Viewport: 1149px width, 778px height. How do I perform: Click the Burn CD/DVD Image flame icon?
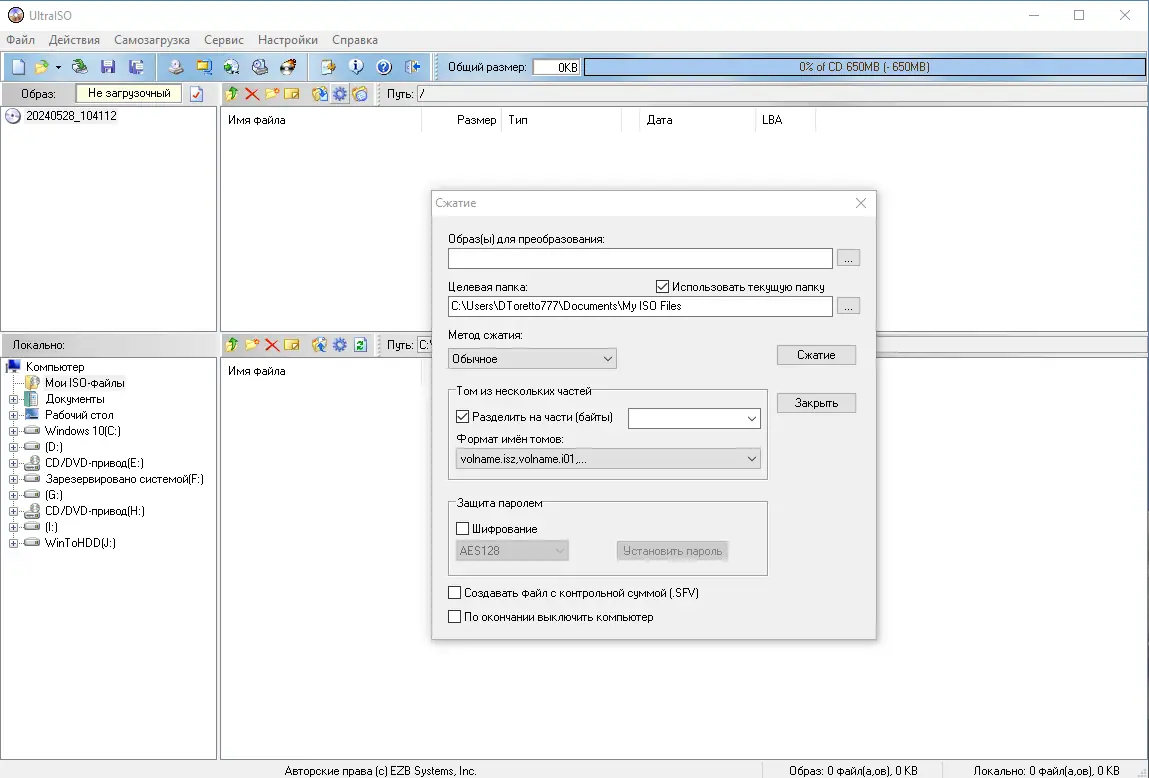pos(288,67)
